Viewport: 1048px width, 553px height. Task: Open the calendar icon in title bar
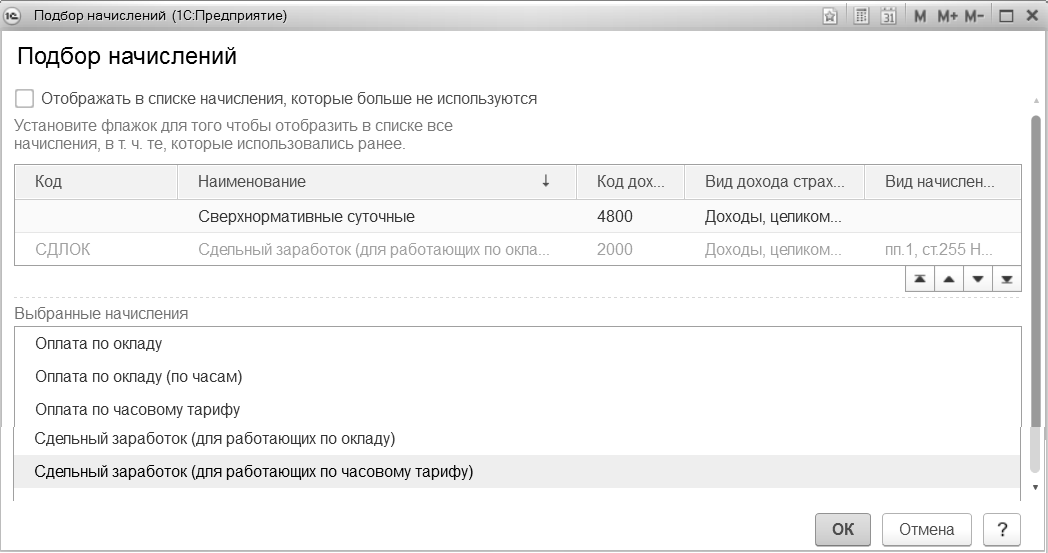point(888,16)
